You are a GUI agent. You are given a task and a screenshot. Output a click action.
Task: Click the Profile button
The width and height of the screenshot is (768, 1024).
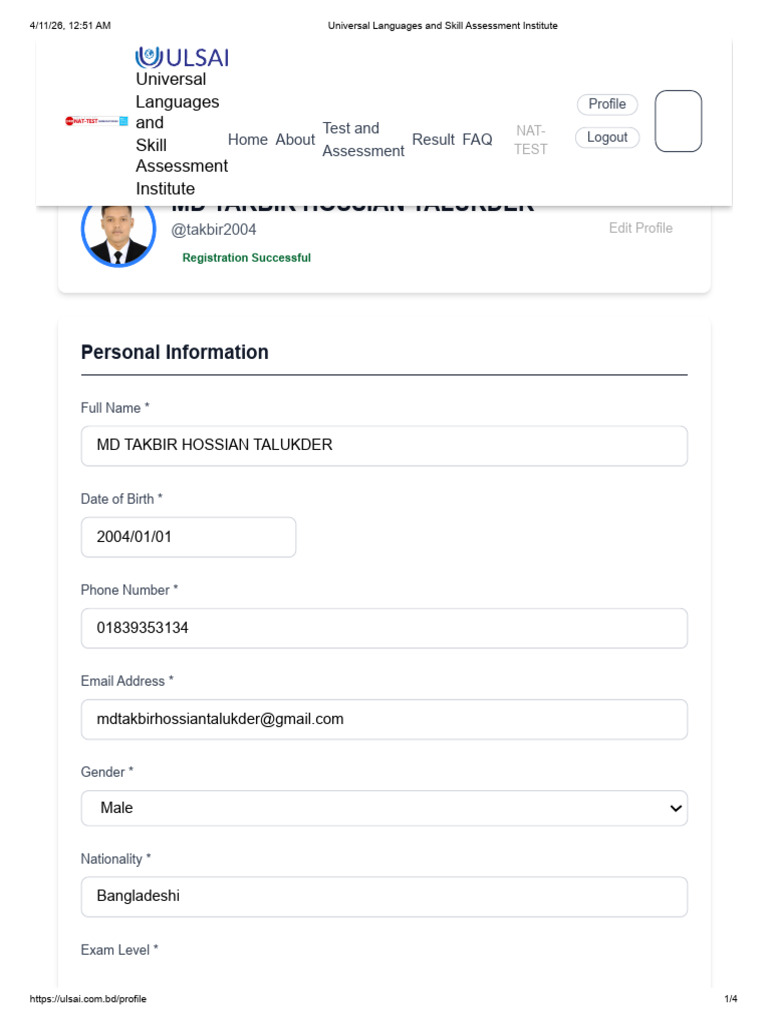pyautogui.click(x=607, y=104)
